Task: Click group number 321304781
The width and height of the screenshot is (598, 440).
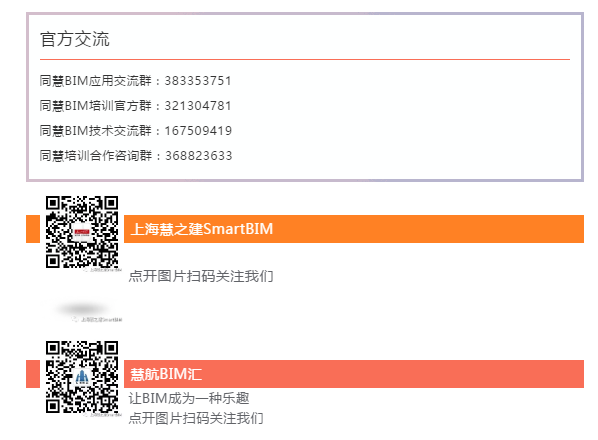Action: point(198,106)
